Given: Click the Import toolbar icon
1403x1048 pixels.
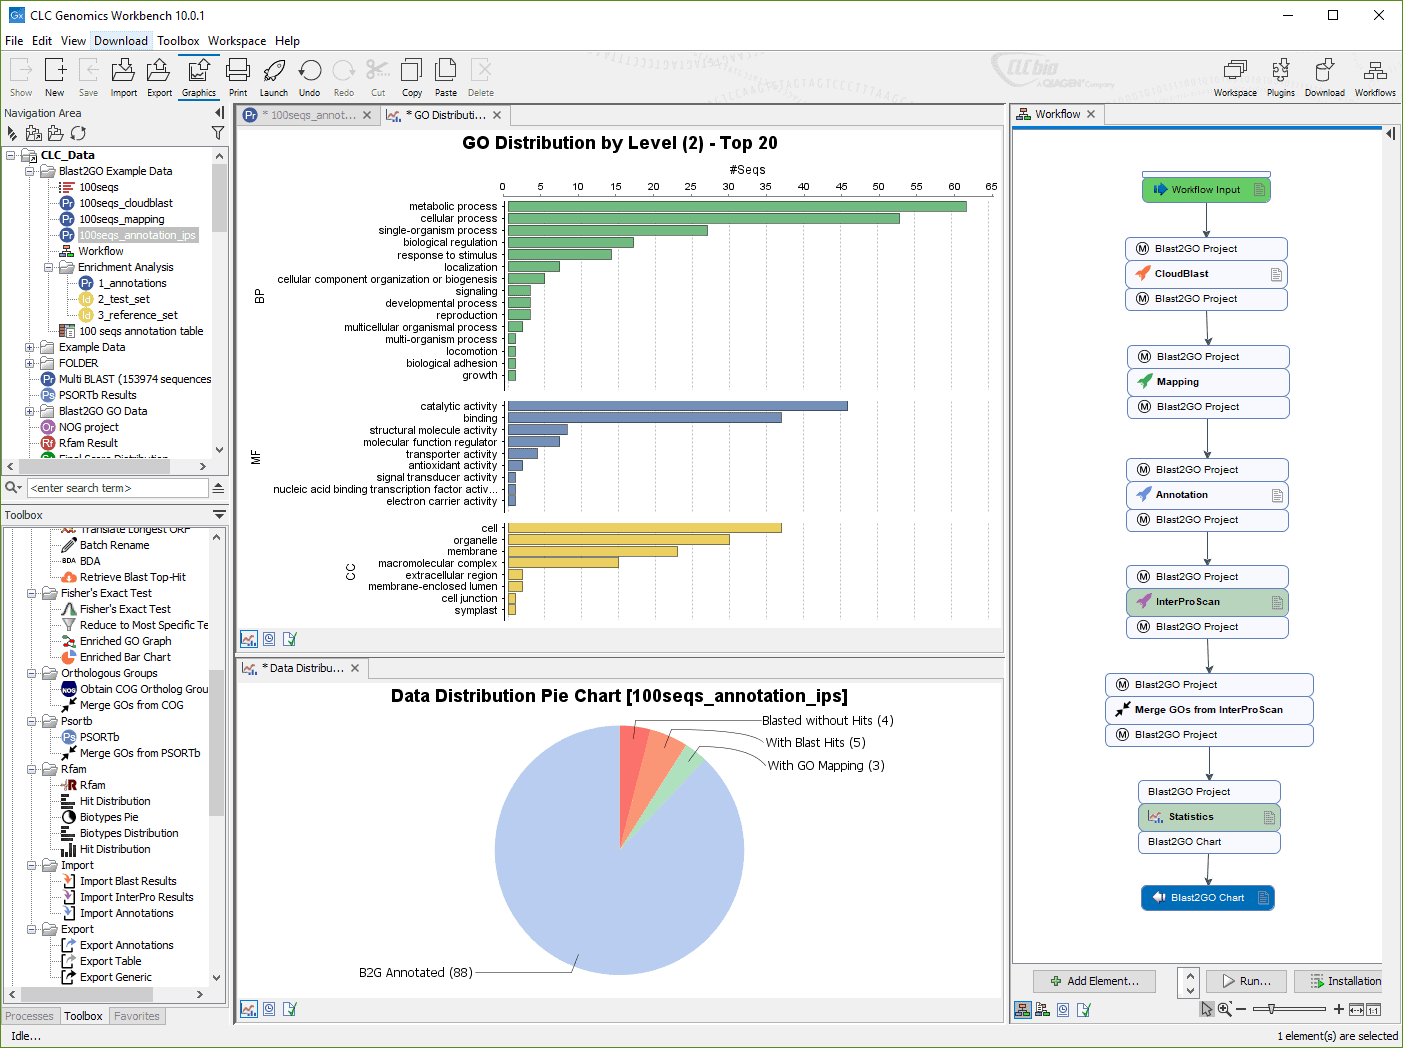Looking at the screenshot, I should (123, 77).
